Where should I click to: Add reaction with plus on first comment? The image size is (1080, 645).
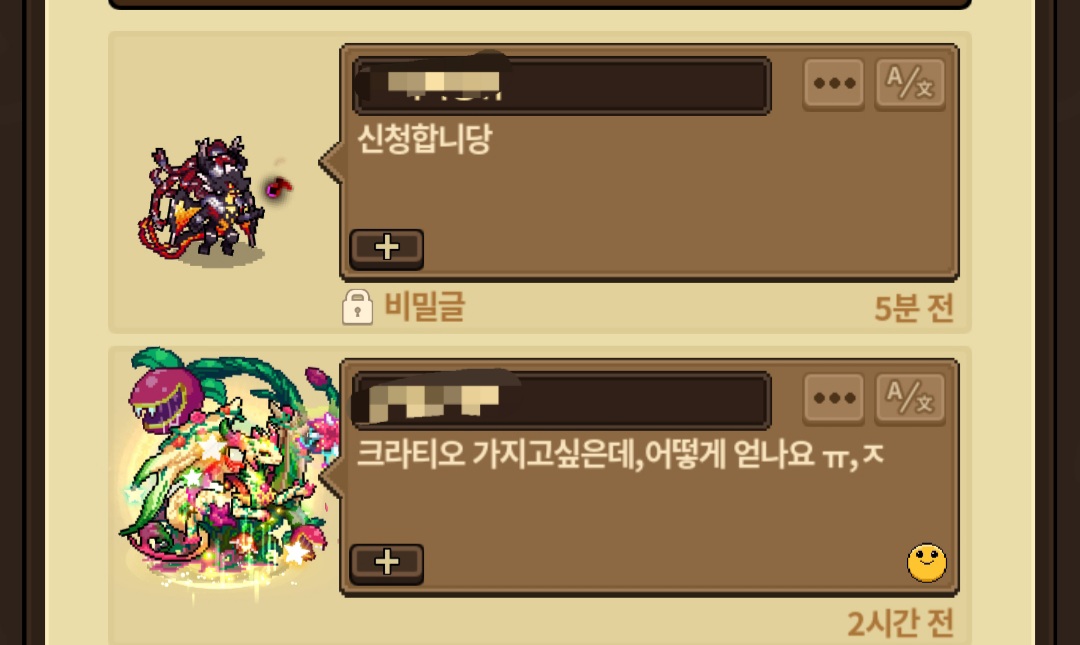tap(386, 249)
